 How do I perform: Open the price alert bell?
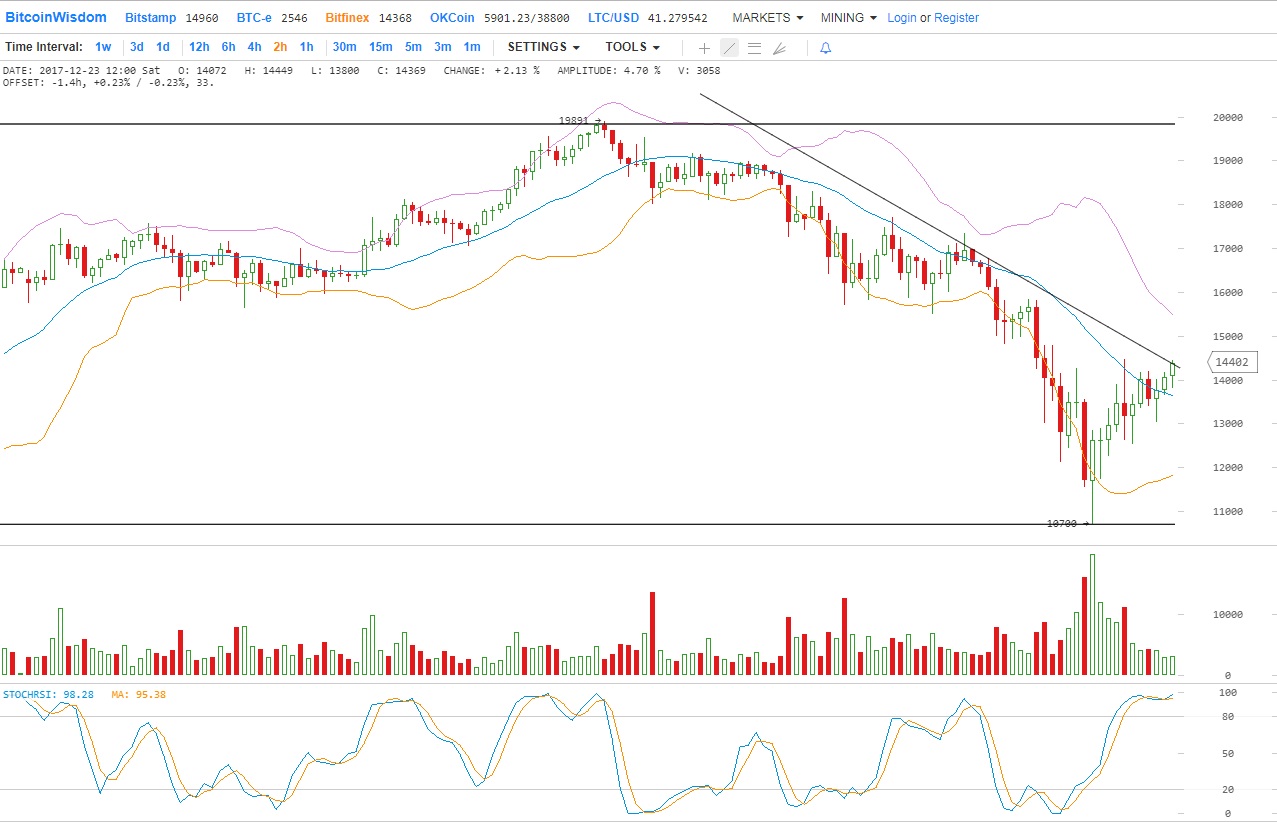[825, 48]
